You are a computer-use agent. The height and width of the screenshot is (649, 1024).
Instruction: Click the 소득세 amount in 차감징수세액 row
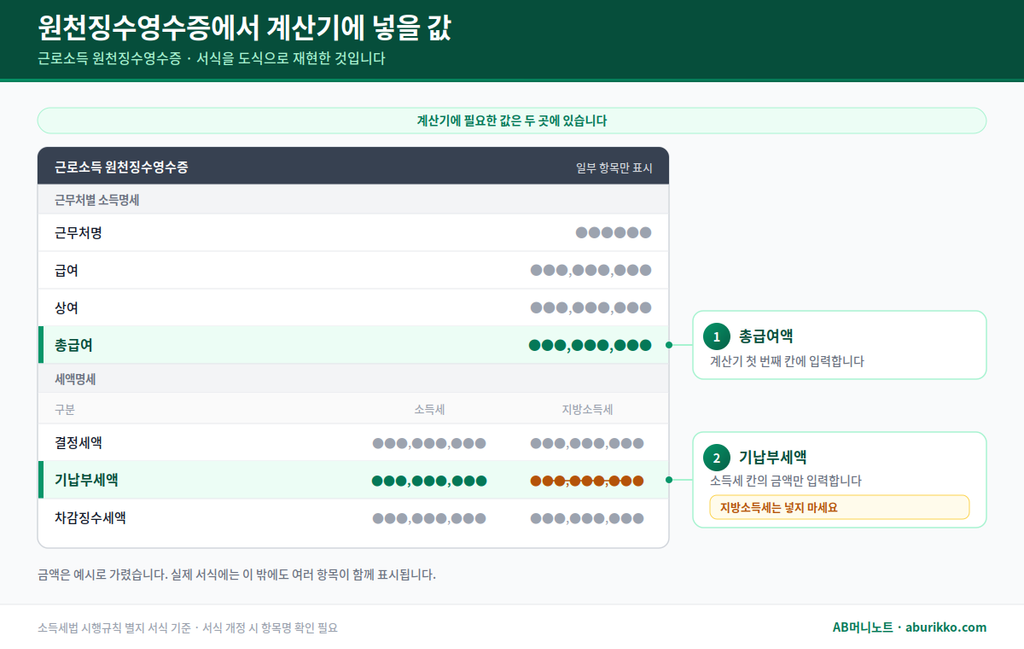pyautogui.click(x=429, y=518)
